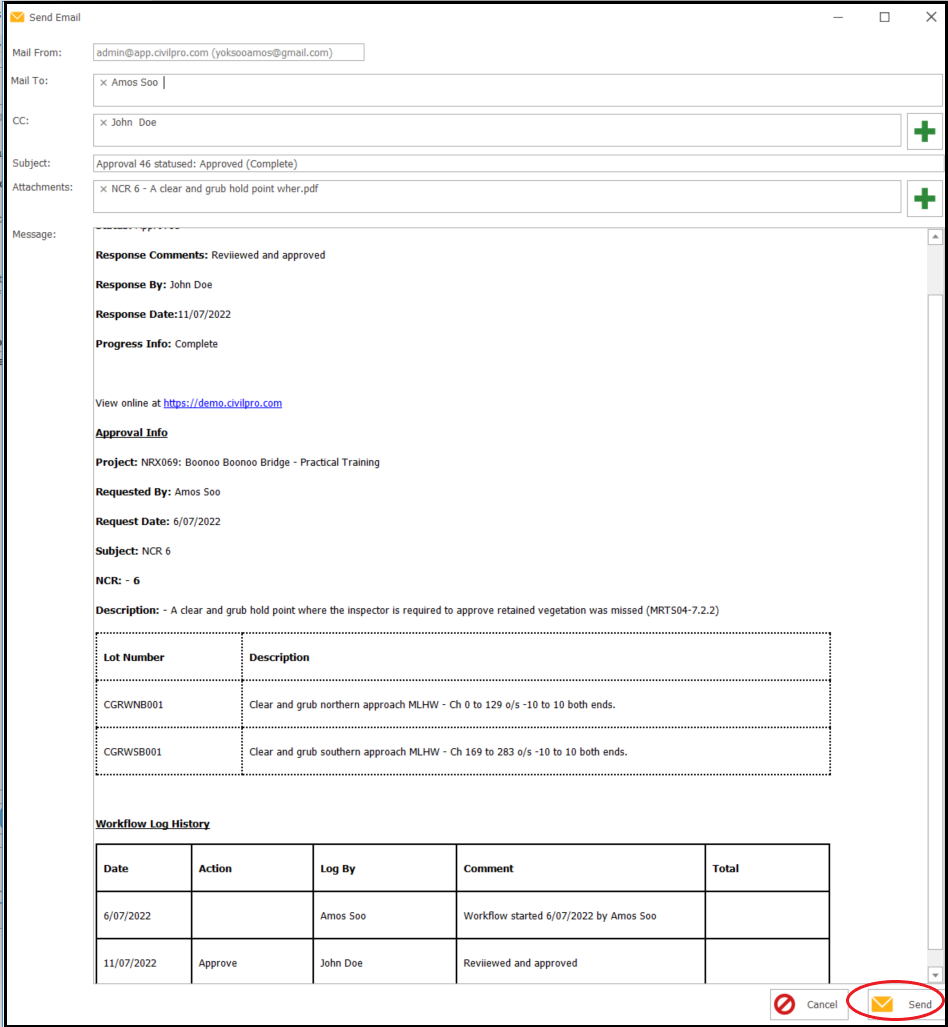Click the CGRWNB001 lot number cell
Screen dimensions: 948x1027
point(134,705)
